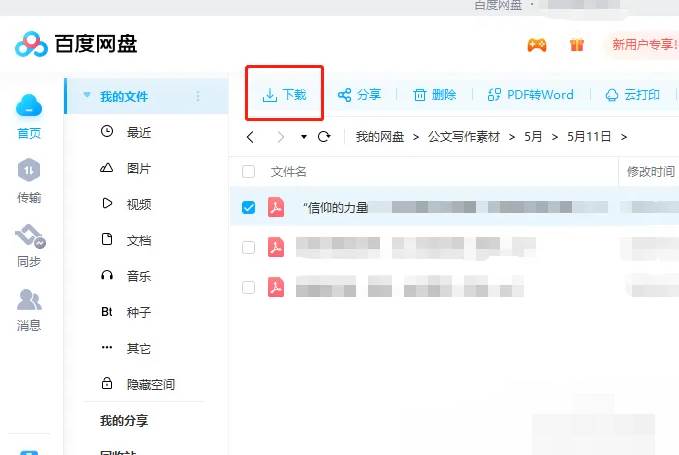Open the 我的文件 more options dots
This screenshot has width=679, height=455.
198,96
